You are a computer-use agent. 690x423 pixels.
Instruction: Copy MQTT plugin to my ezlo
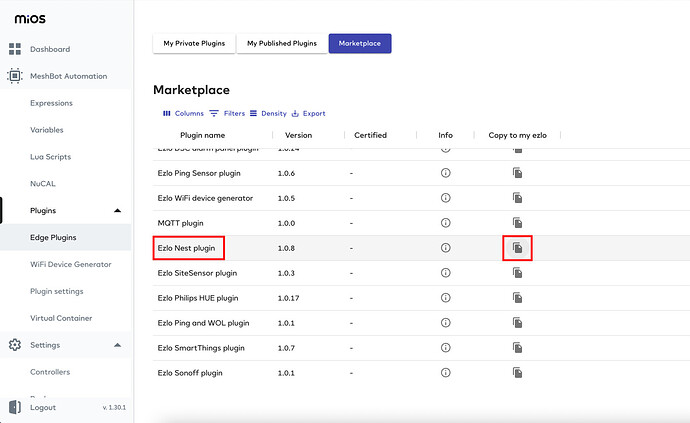click(518, 223)
